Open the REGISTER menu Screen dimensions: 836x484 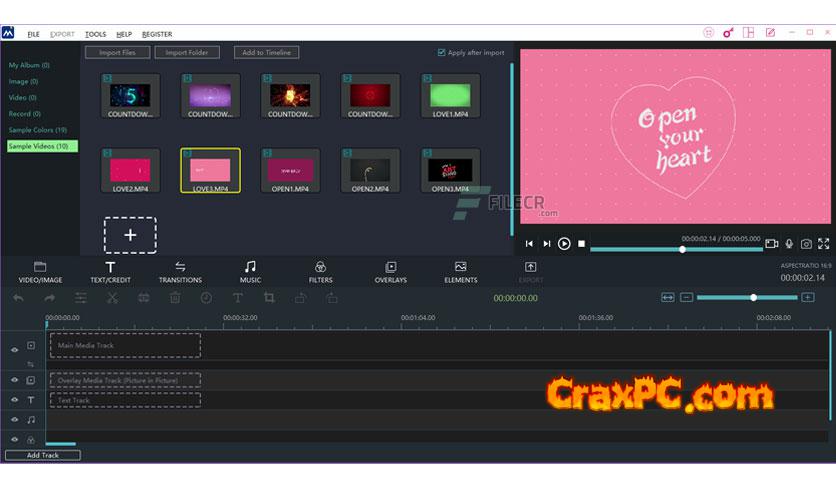(x=157, y=34)
